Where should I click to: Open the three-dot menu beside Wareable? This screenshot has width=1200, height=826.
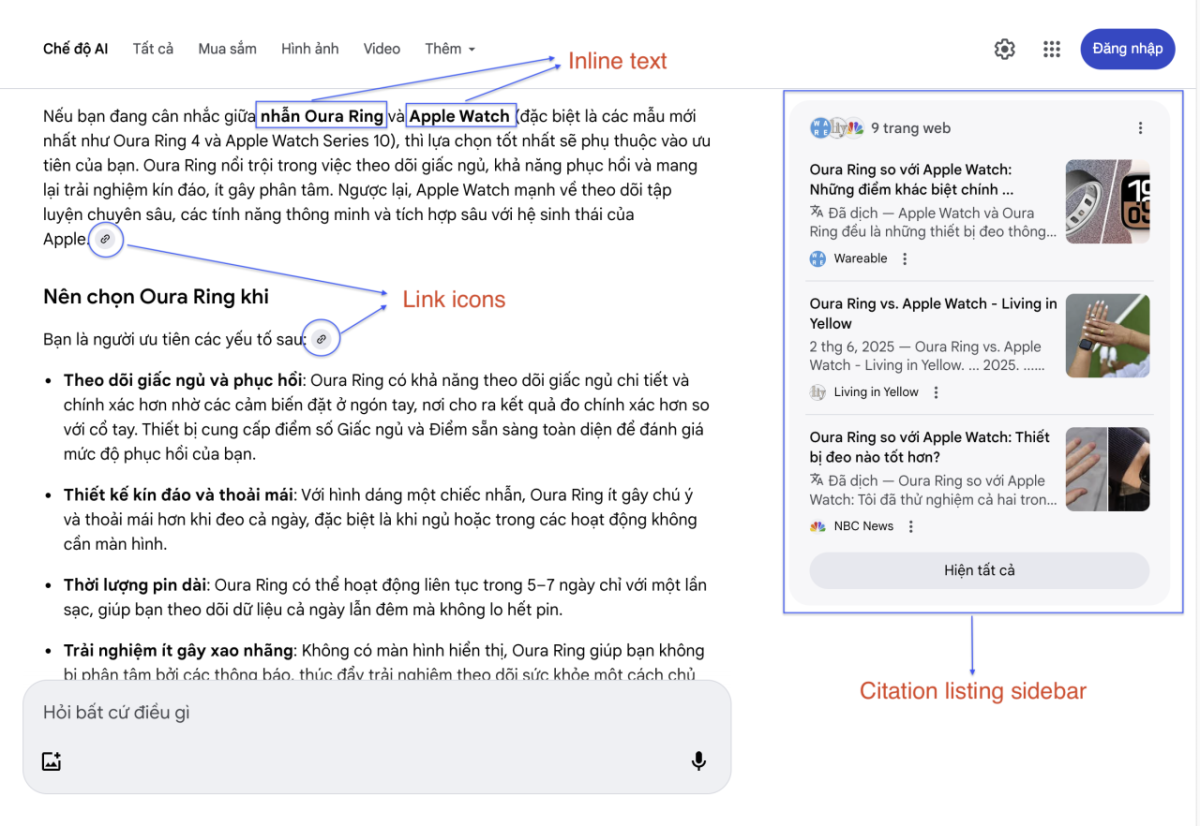click(x=905, y=259)
